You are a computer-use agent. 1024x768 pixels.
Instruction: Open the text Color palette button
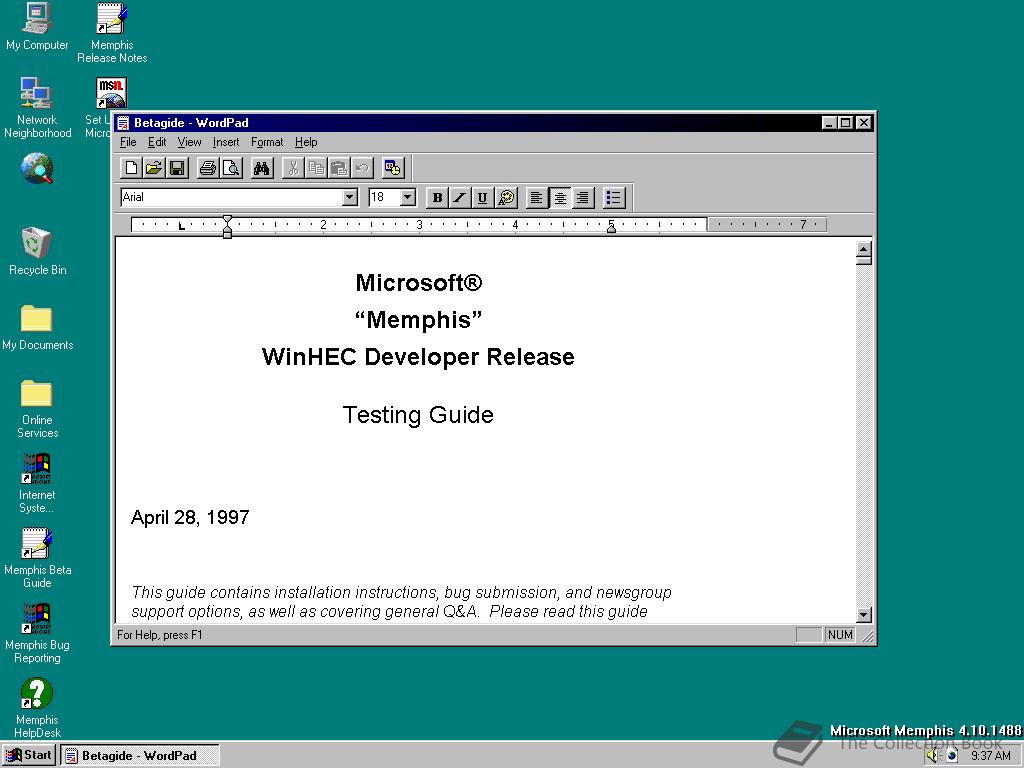[x=506, y=197]
